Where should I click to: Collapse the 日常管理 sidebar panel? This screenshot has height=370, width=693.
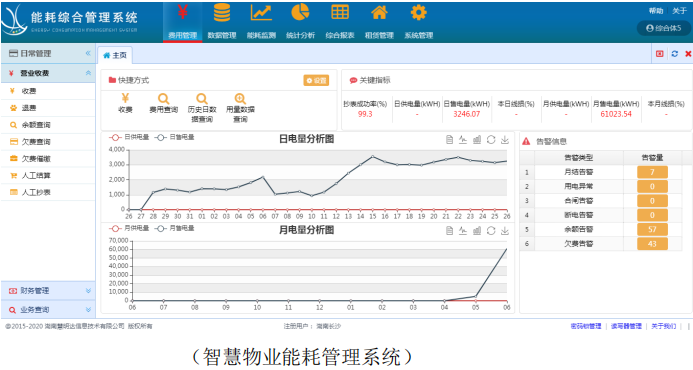click(88, 53)
